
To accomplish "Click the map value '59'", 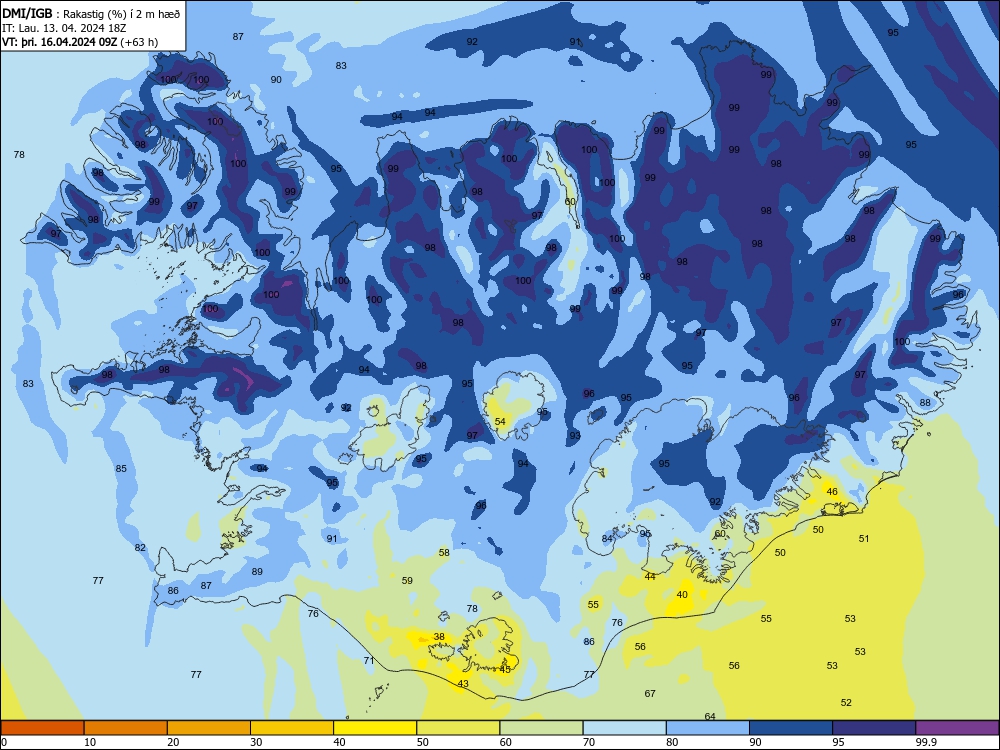I will click(407, 580).
